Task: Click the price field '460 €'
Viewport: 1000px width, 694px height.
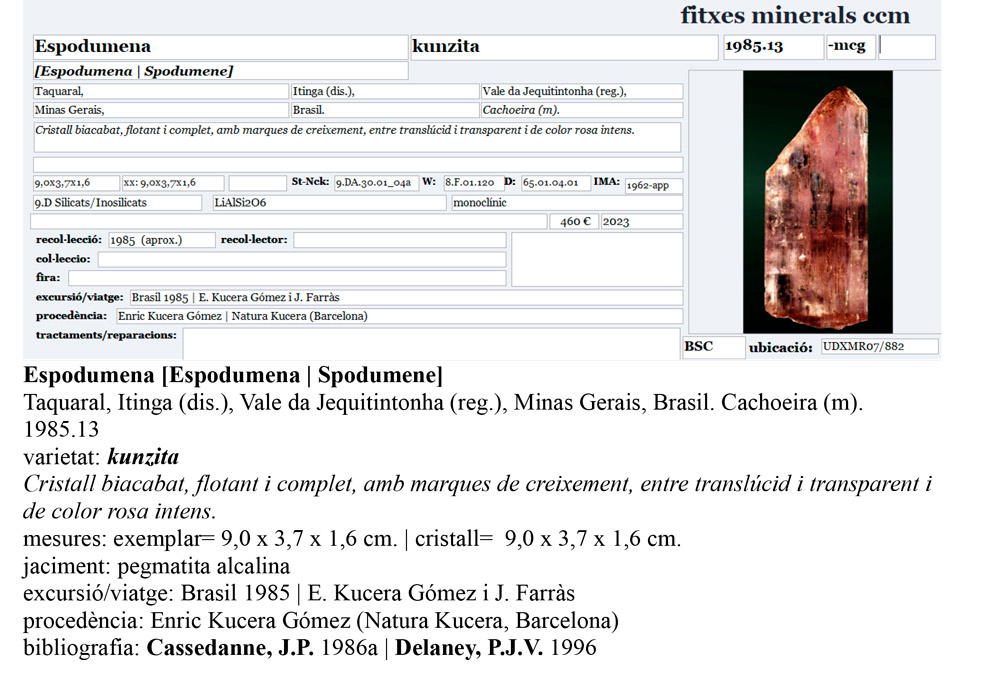Action: click(x=573, y=221)
